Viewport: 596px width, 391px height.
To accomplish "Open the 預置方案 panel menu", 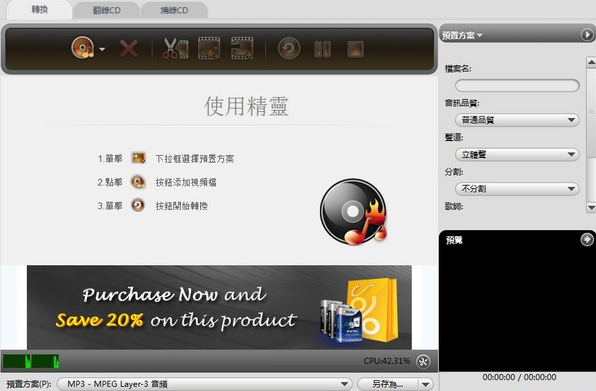I will pos(462,35).
